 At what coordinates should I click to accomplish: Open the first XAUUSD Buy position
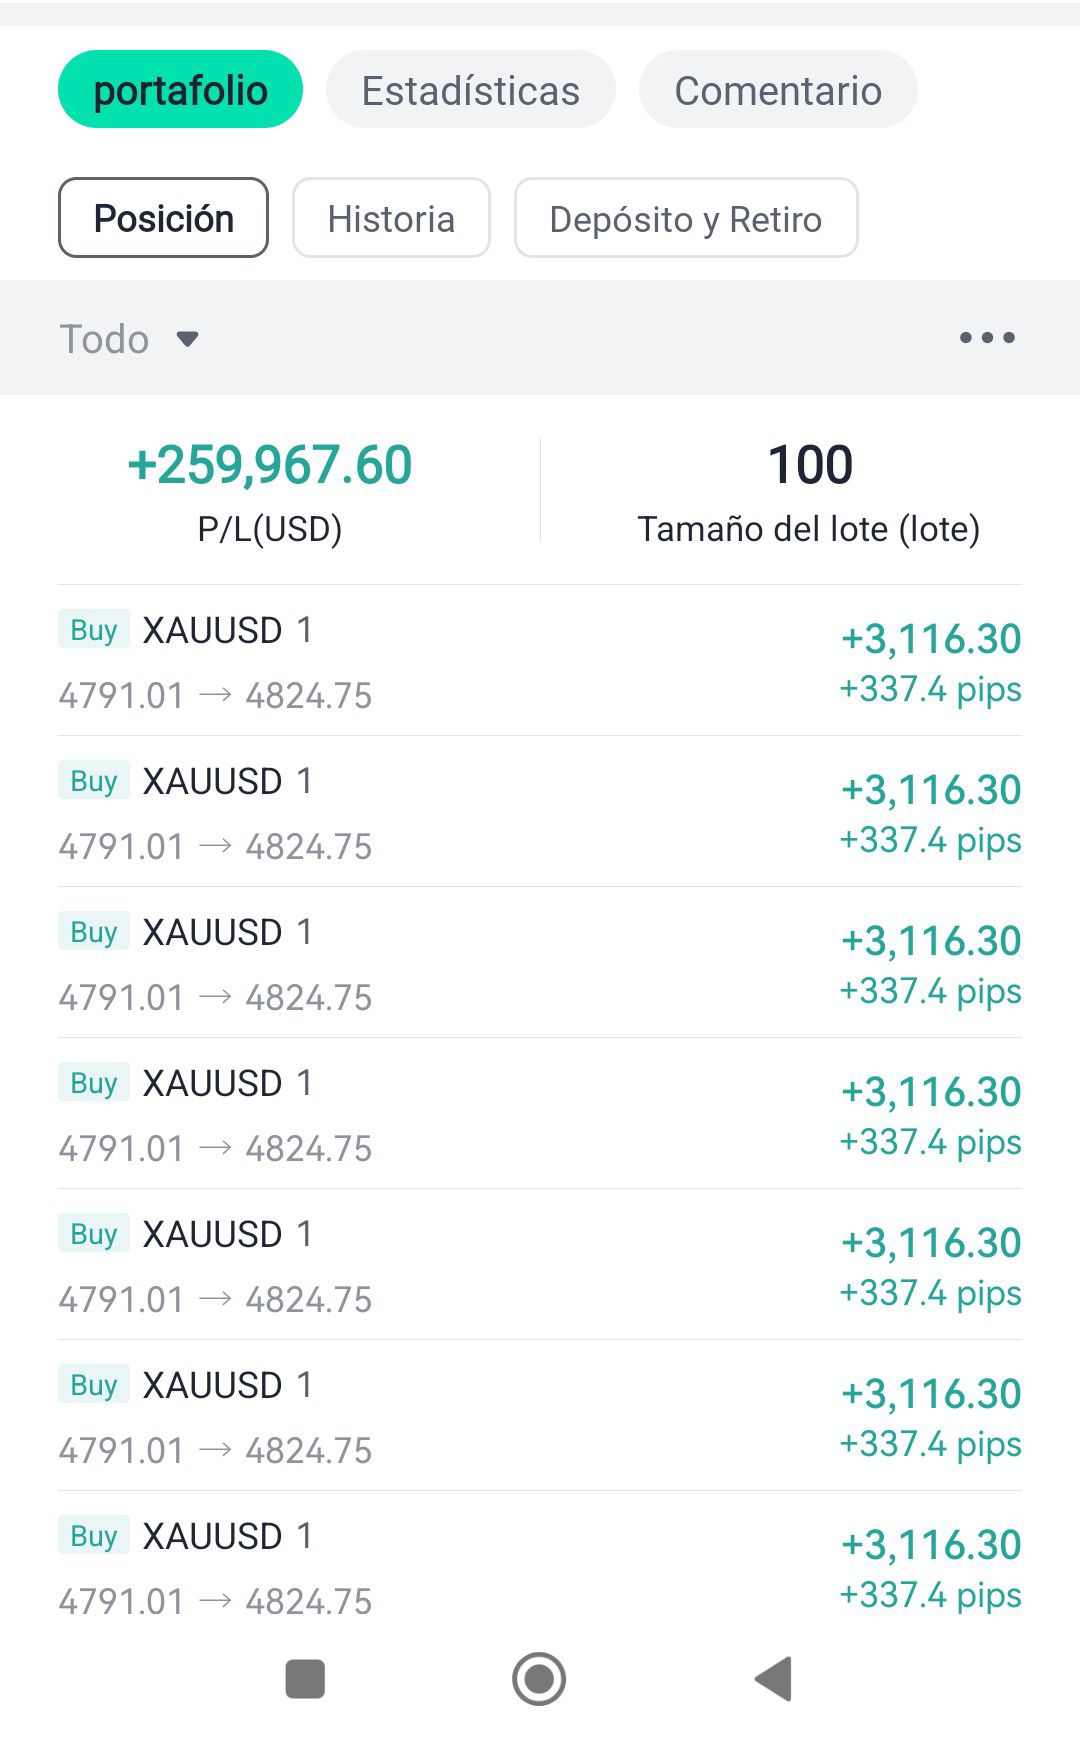click(540, 661)
